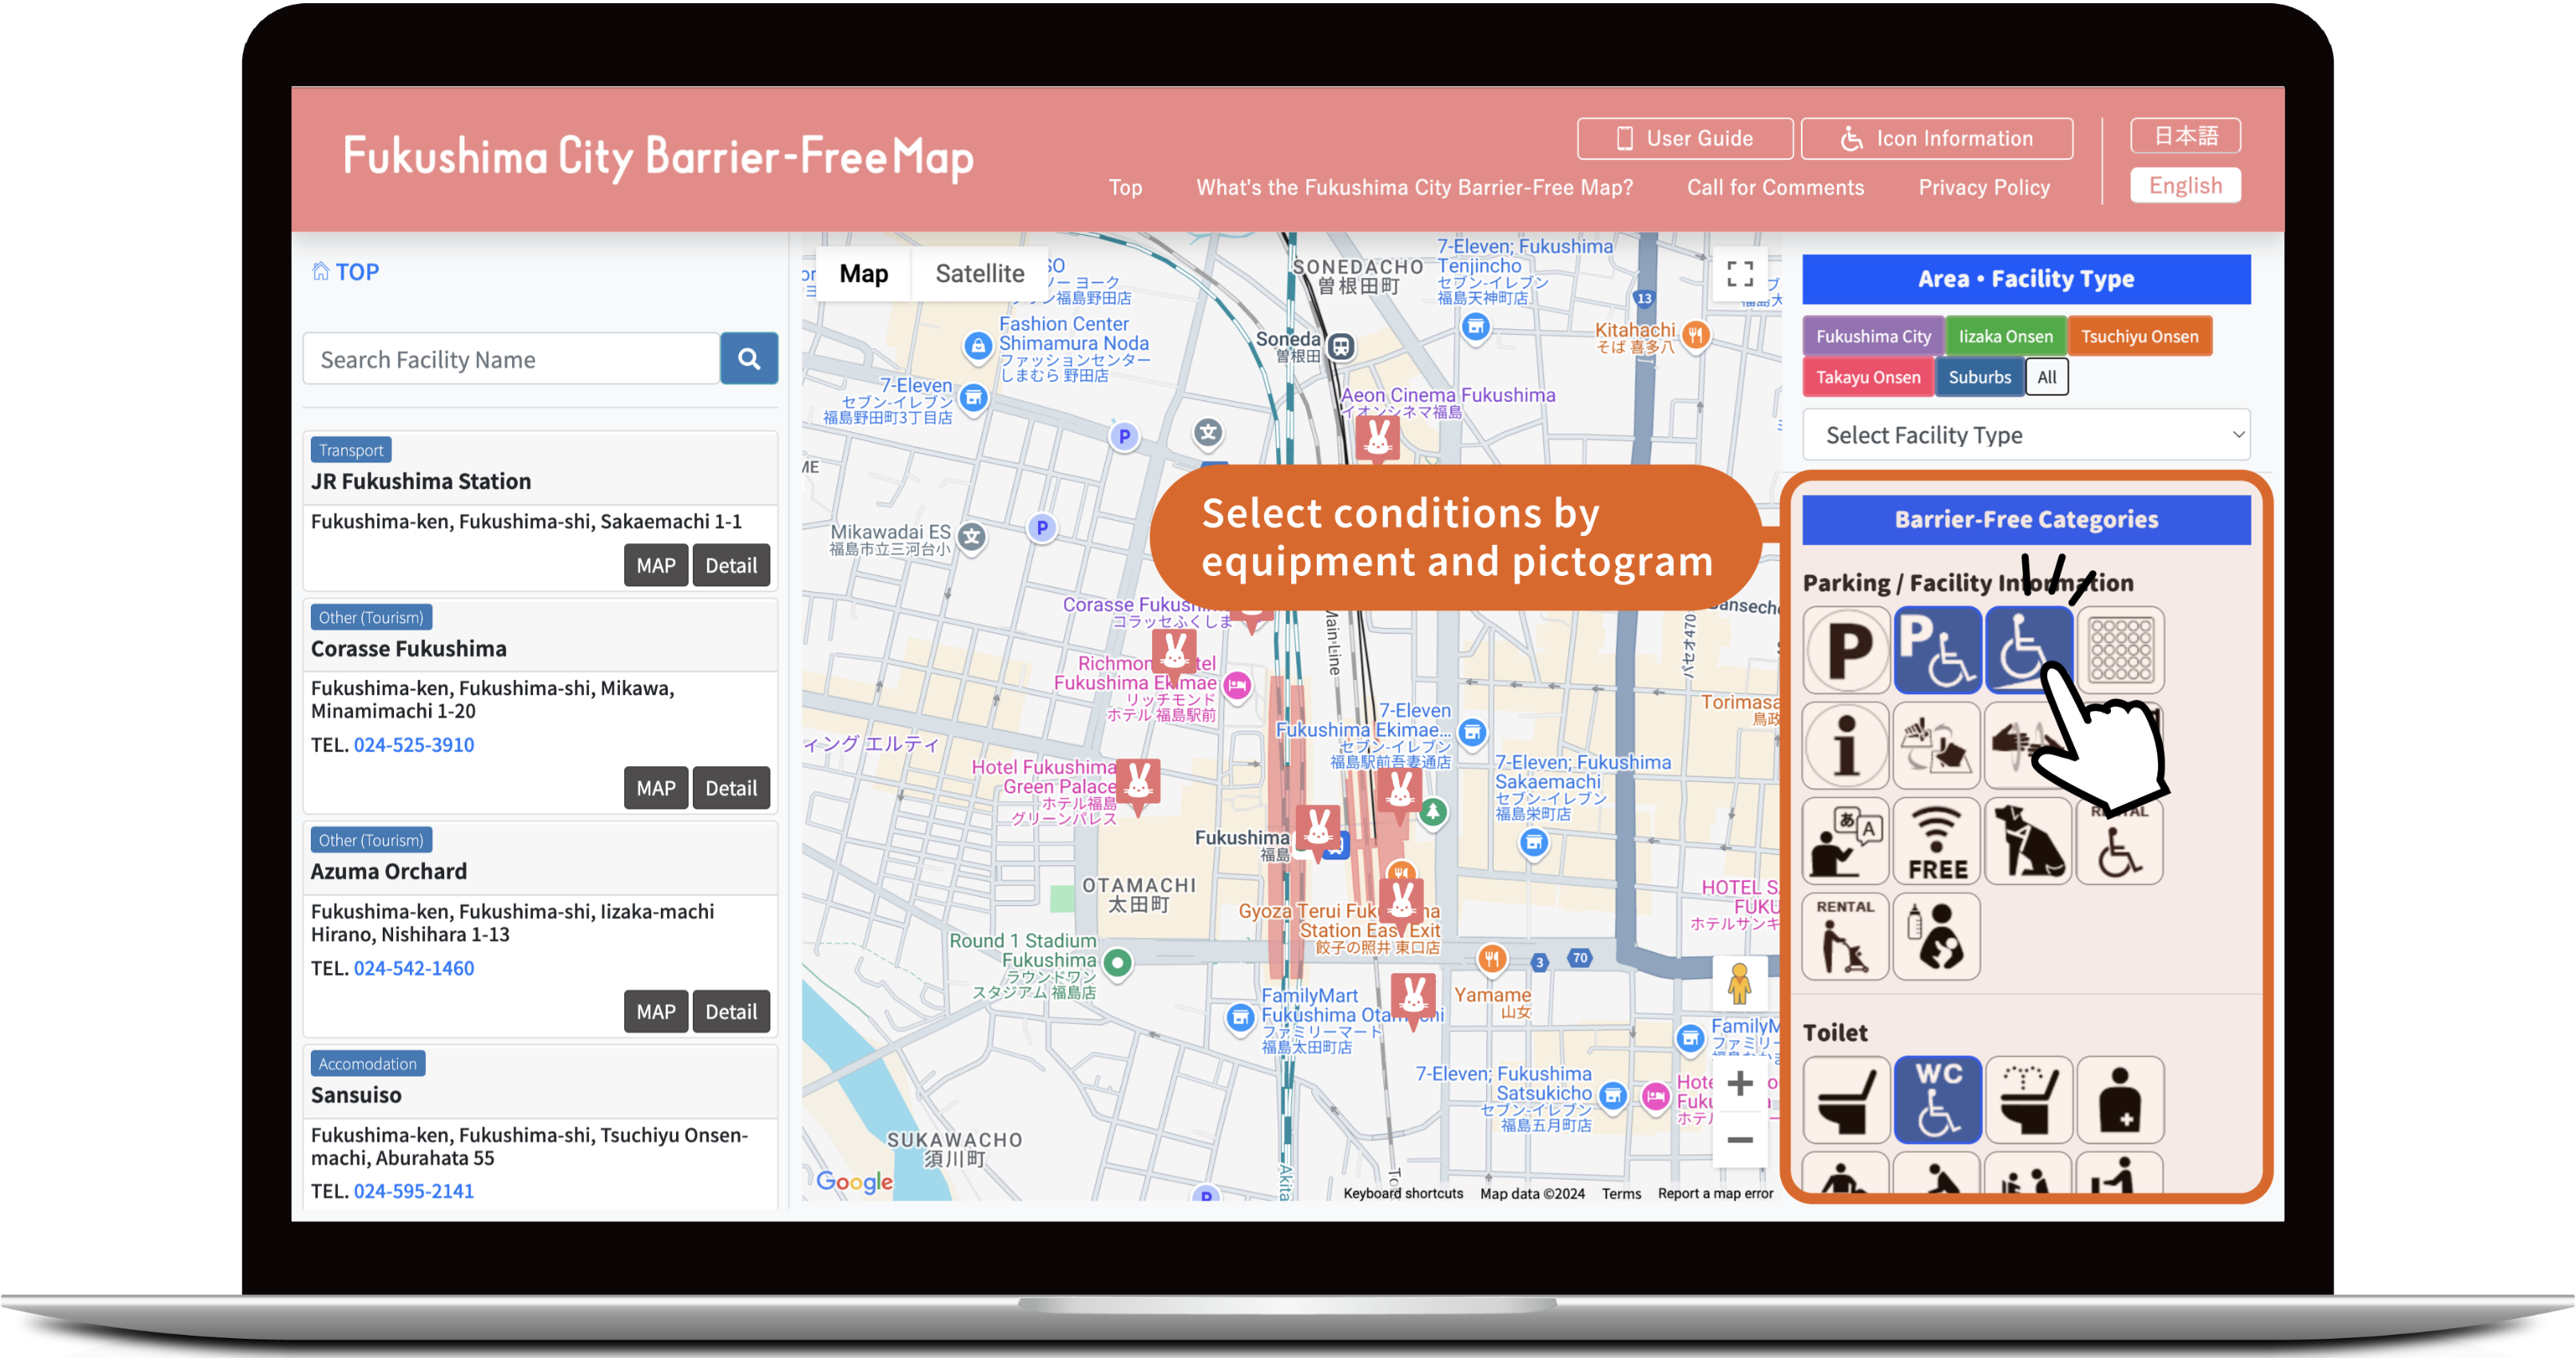
Task: Open the User Guide
Action: point(1685,138)
